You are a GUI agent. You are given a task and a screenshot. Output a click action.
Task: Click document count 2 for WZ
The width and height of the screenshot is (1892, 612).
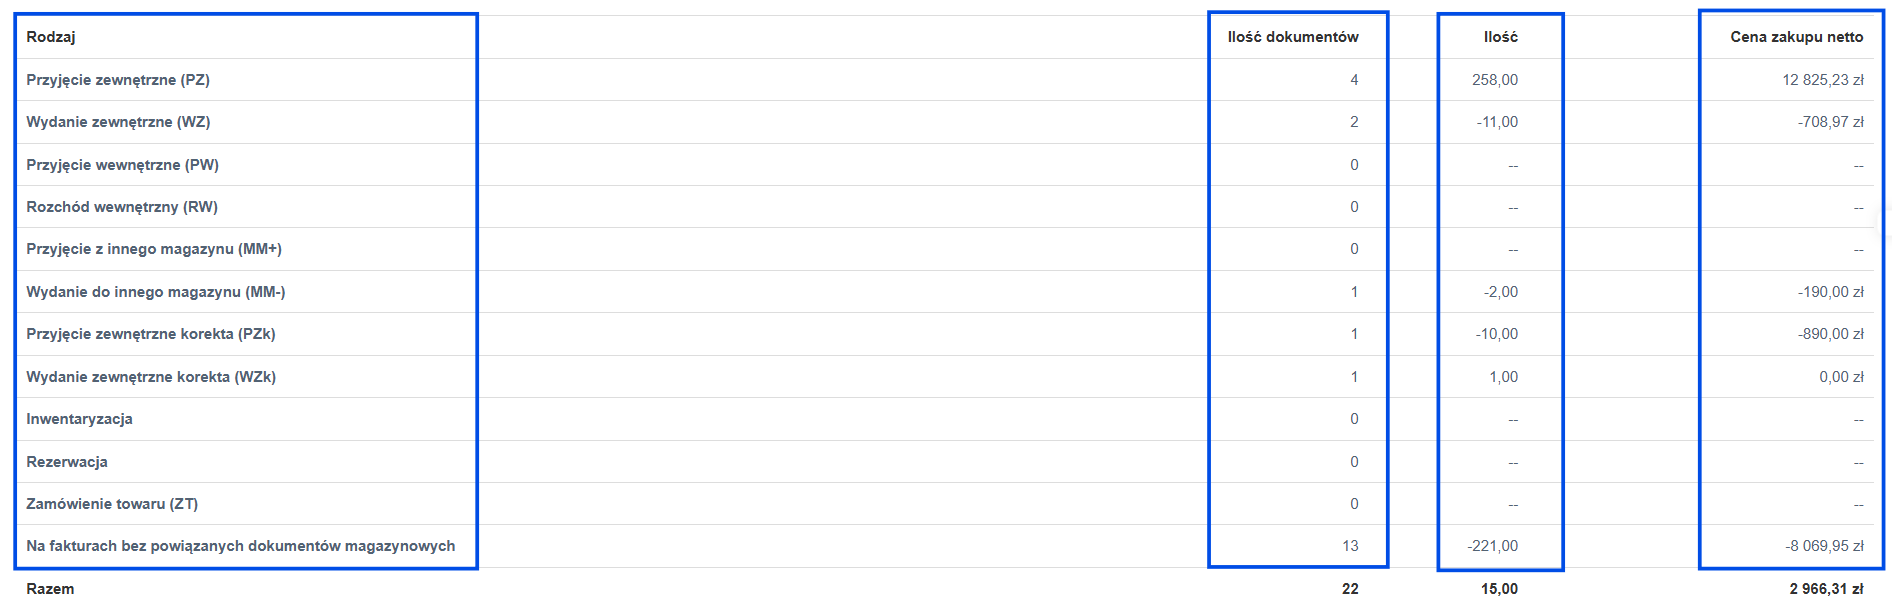click(1354, 122)
